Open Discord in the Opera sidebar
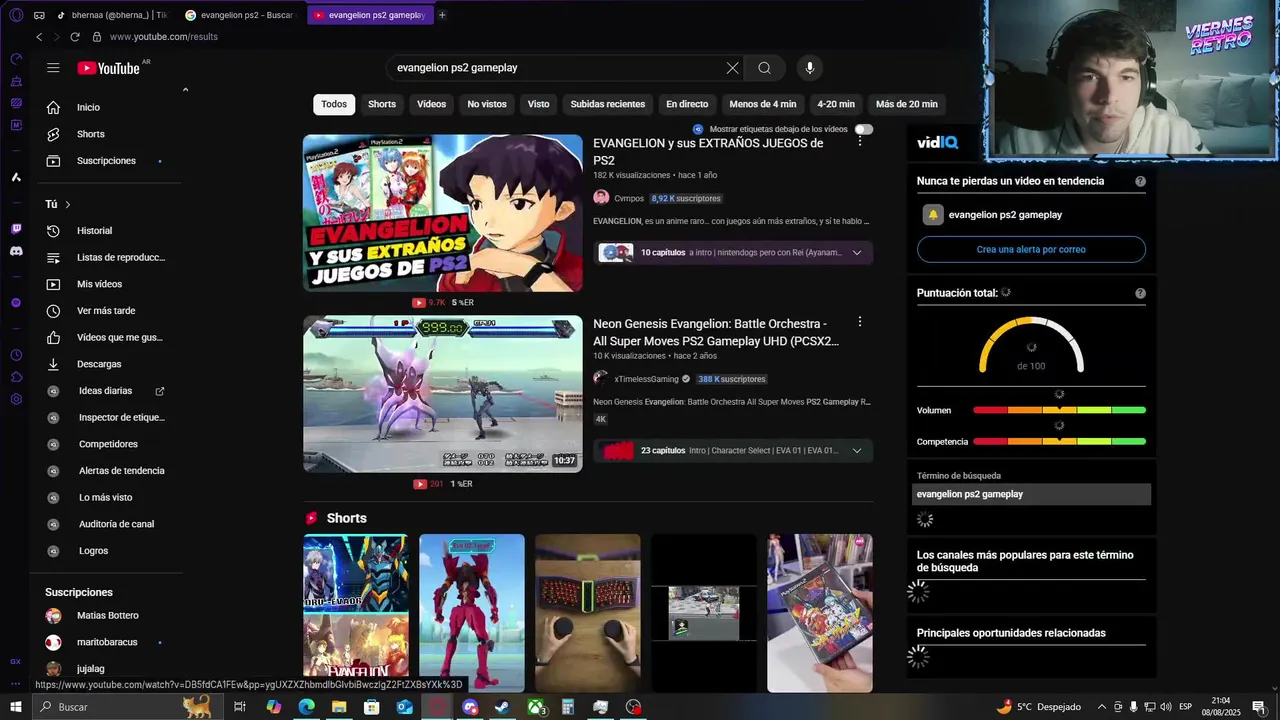 (x=16, y=251)
